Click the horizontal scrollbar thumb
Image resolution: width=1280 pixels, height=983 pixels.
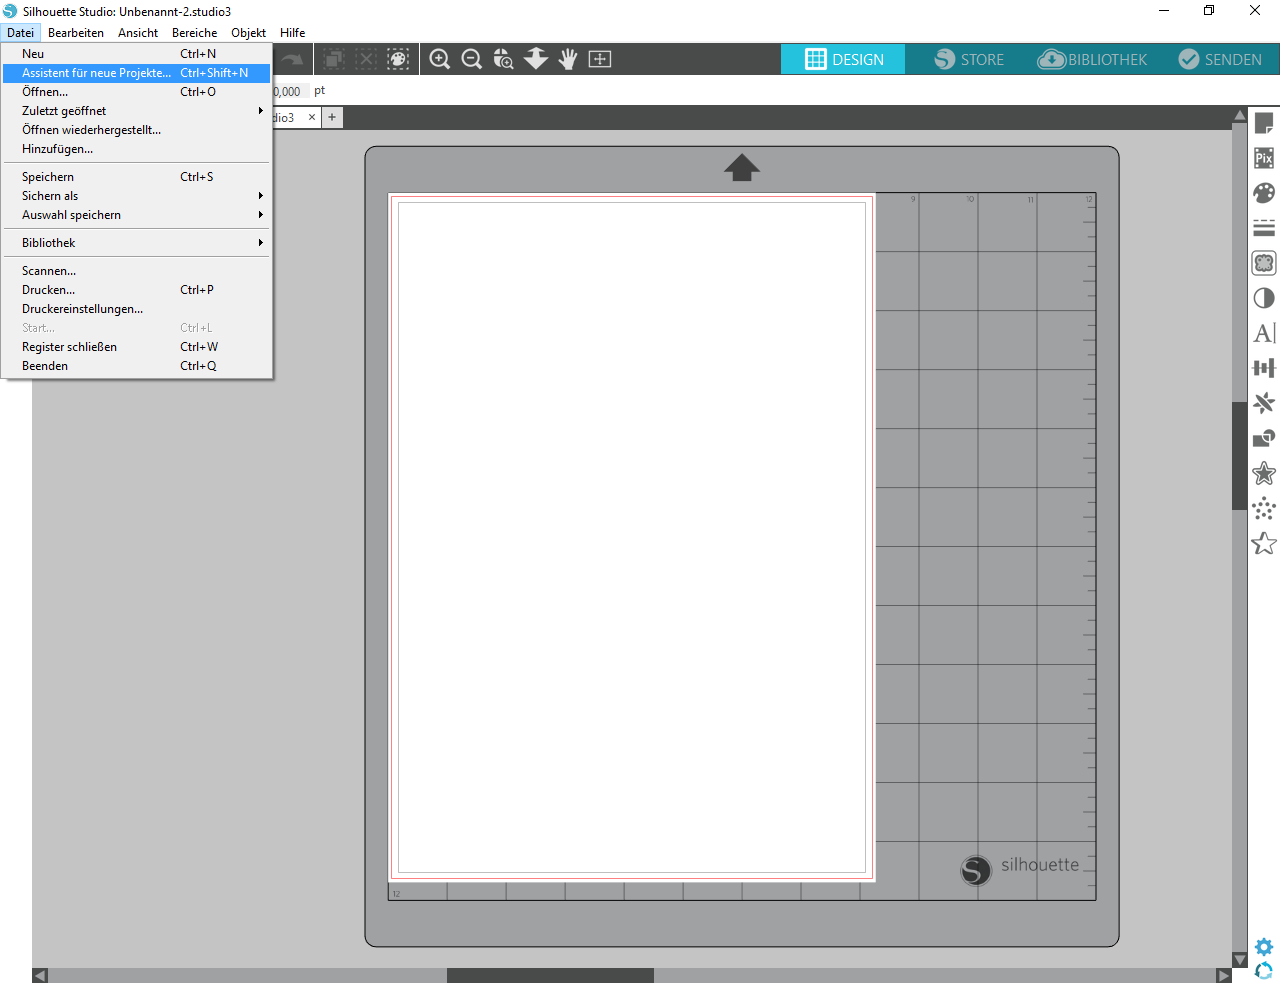(550, 975)
